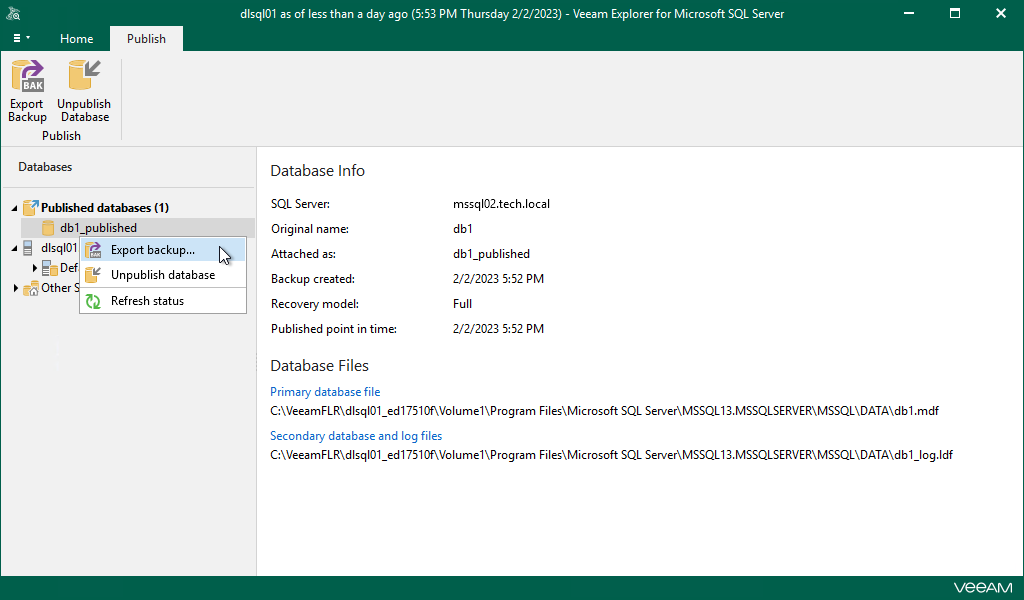Open the main application menu dropdown
This screenshot has height=600, width=1024.
(x=21, y=38)
